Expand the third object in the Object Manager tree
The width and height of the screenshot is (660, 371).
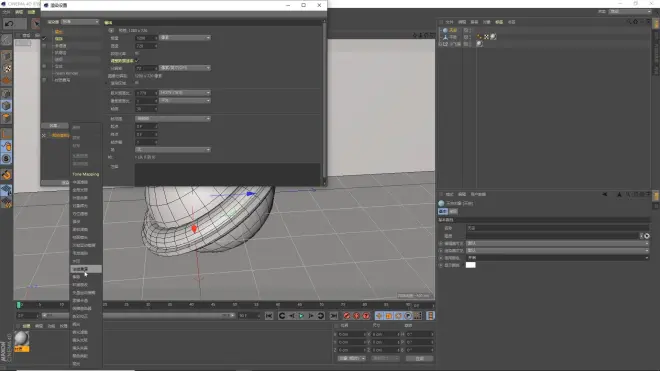pos(441,44)
